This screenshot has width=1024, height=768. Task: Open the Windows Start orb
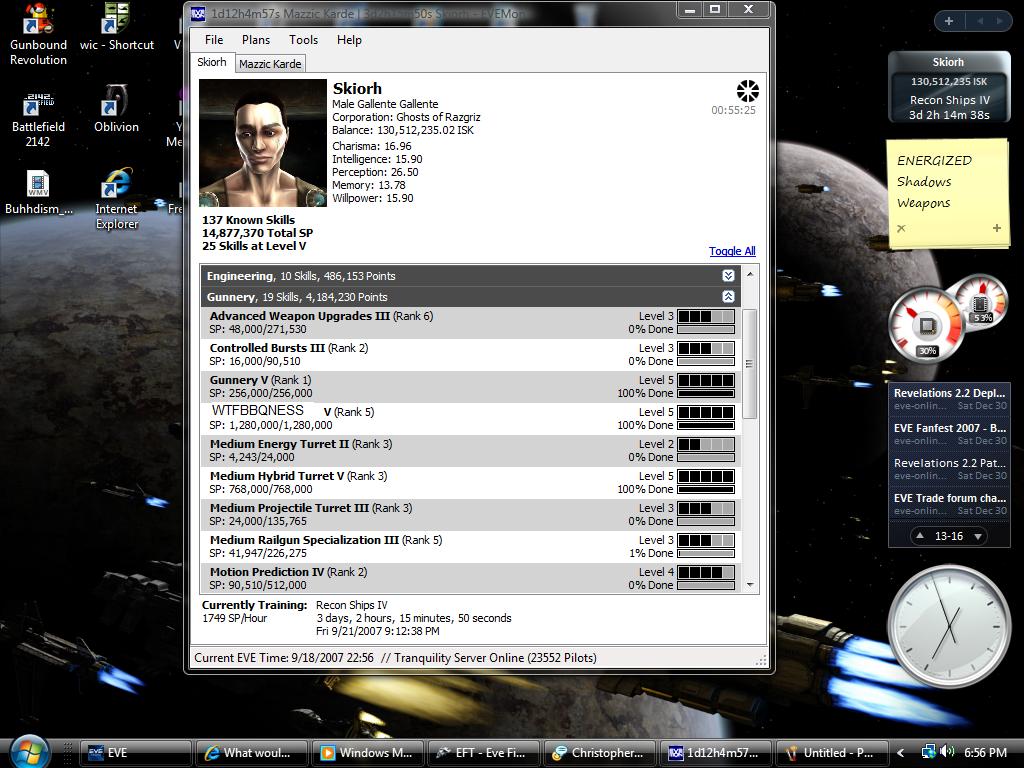click(28, 752)
